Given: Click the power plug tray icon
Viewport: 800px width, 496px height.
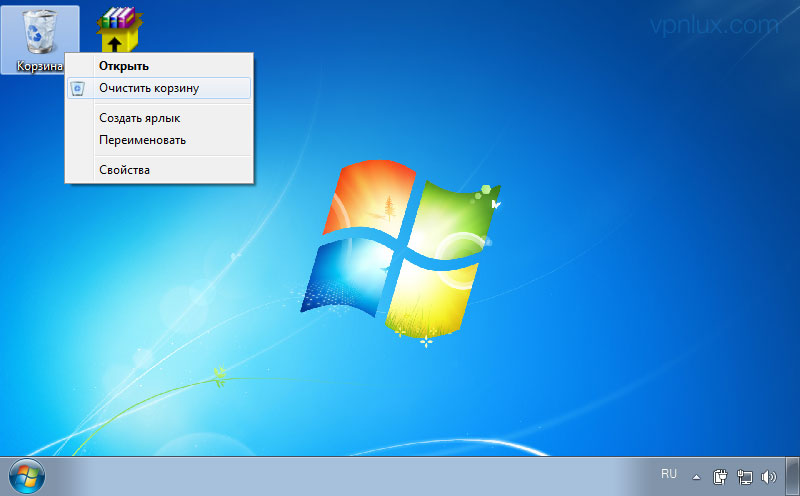Looking at the screenshot, I should (720, 477).
